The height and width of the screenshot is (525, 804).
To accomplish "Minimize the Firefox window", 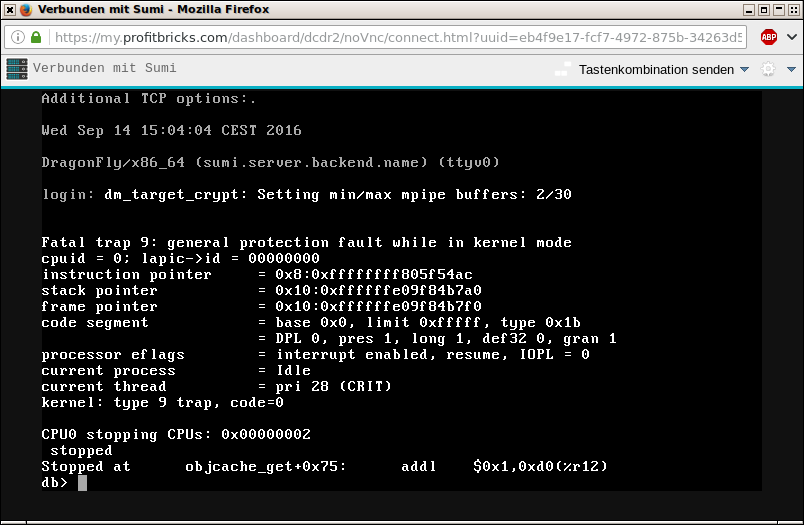I will (758, 9).
